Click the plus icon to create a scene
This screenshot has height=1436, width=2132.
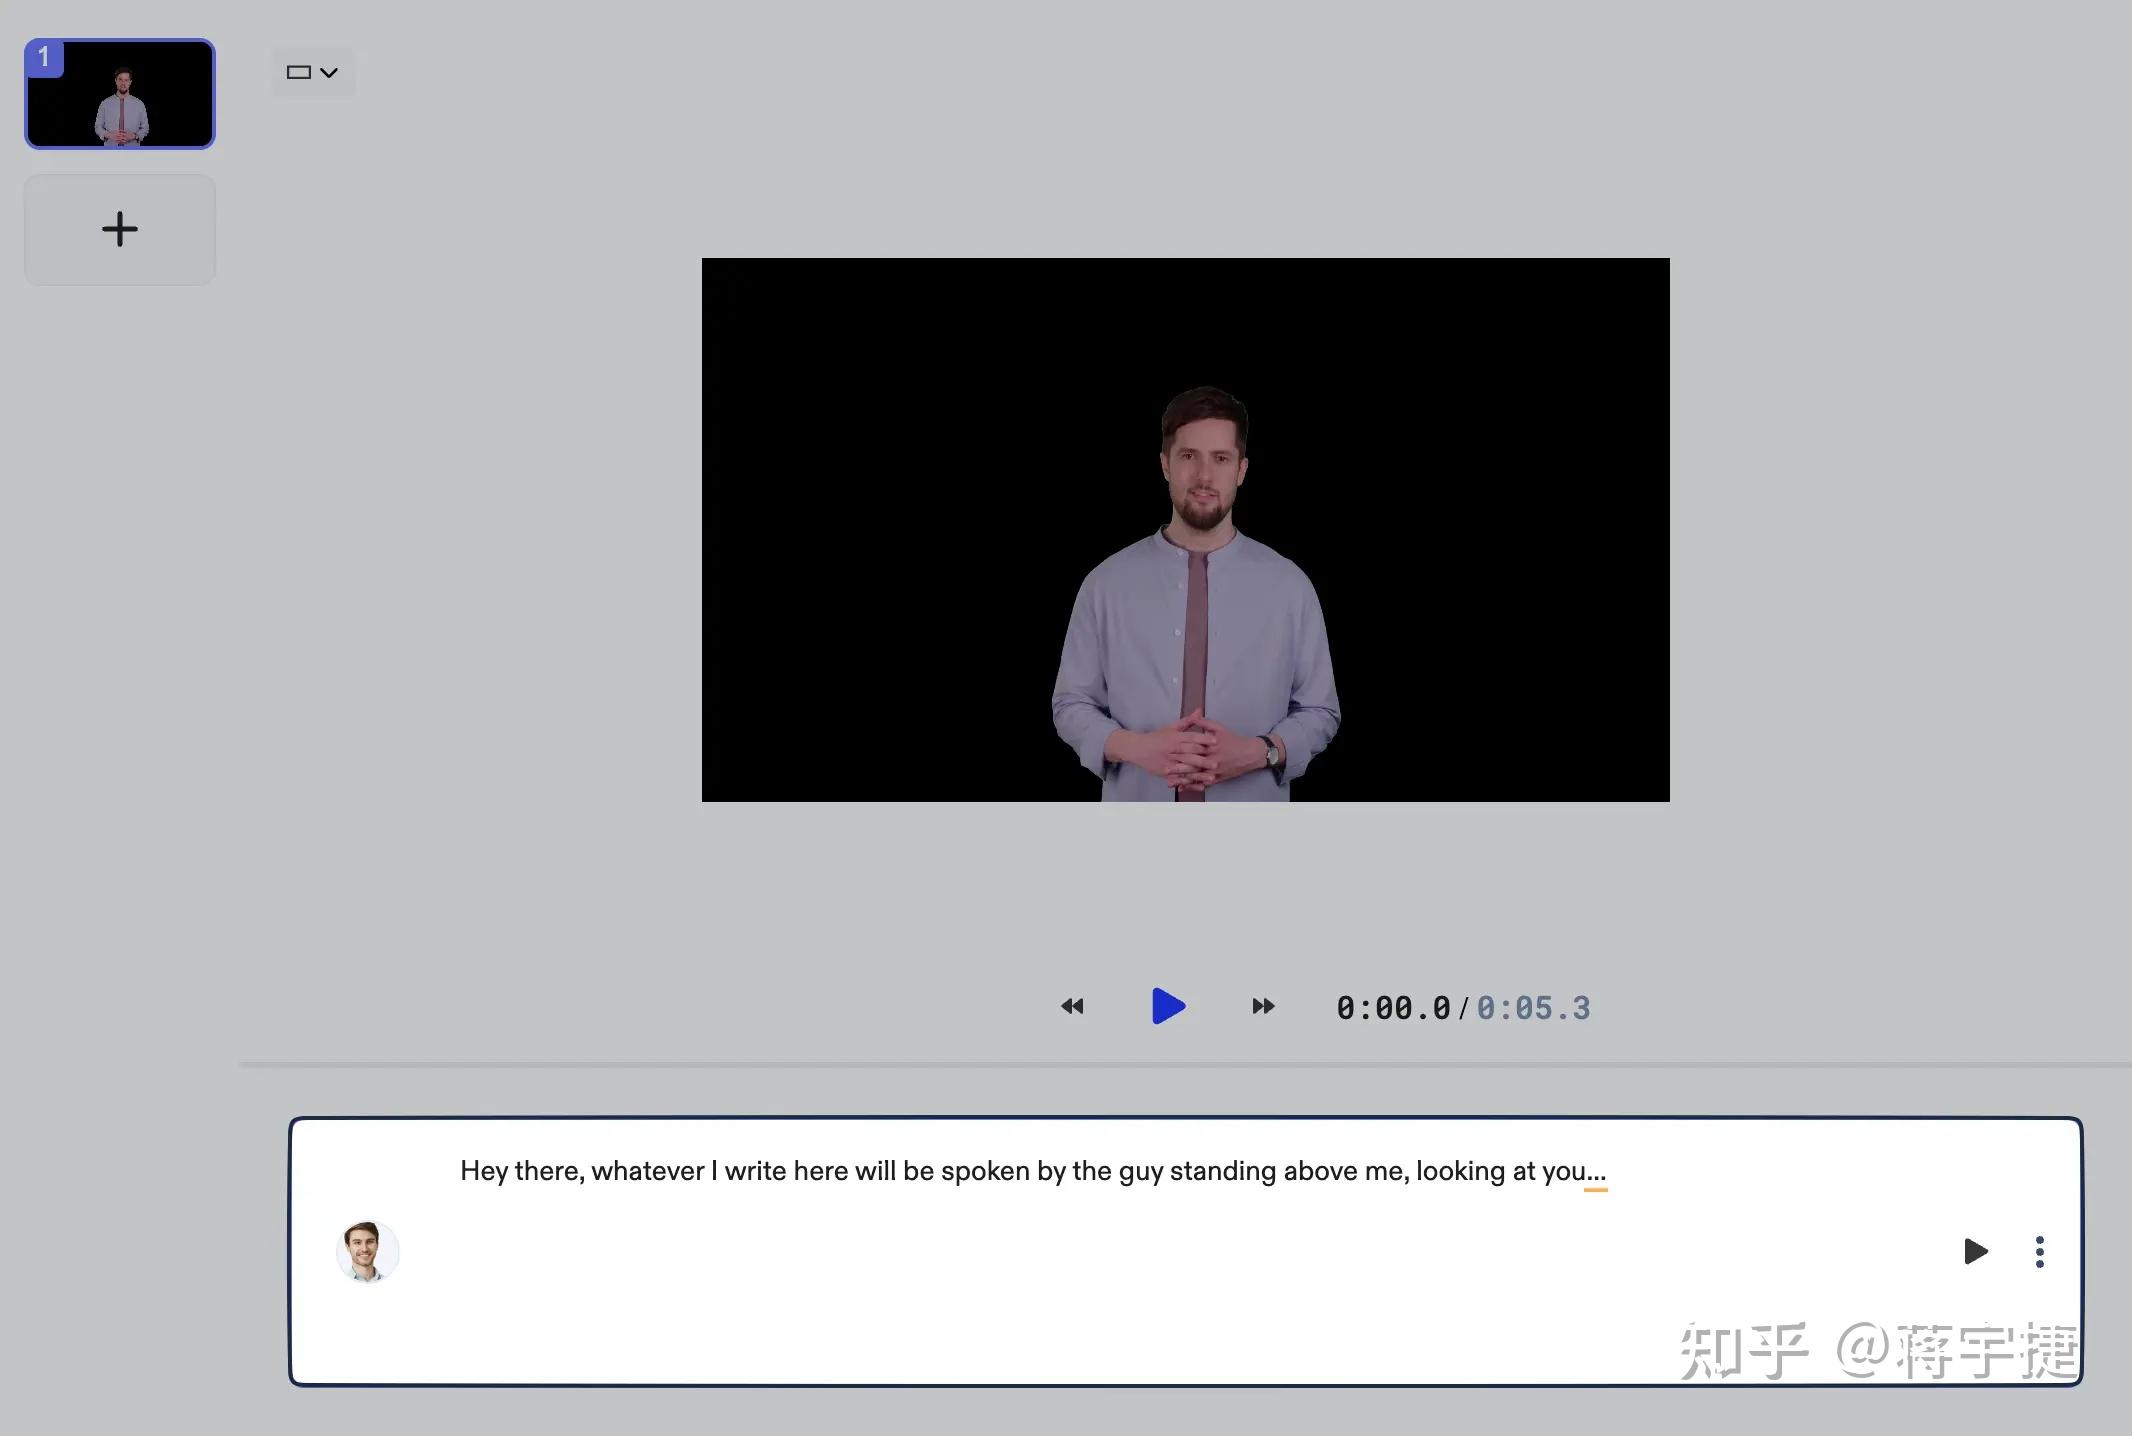coord(120,229)
